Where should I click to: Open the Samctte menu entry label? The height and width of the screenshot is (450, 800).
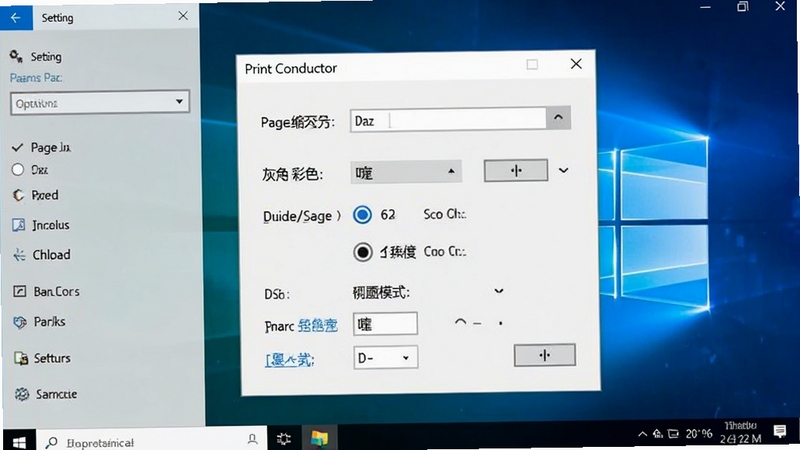coord(56,394)
